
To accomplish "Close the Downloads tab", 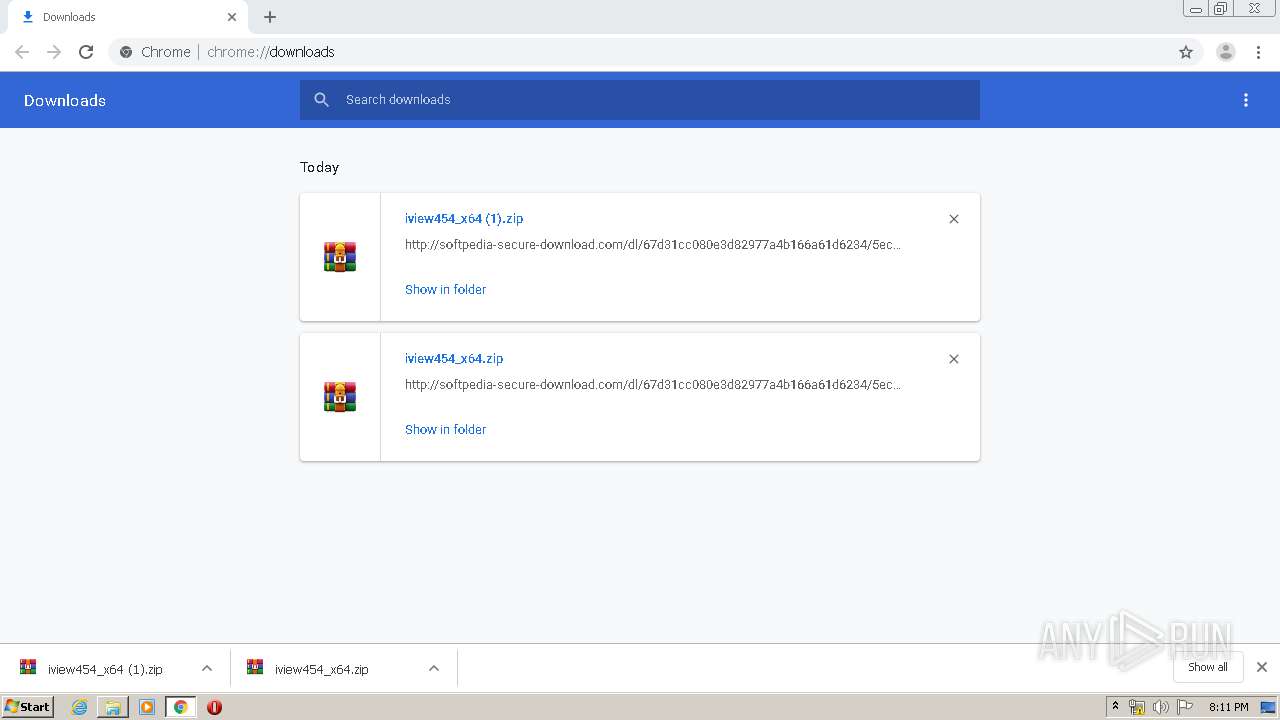I will coord(232,17).
